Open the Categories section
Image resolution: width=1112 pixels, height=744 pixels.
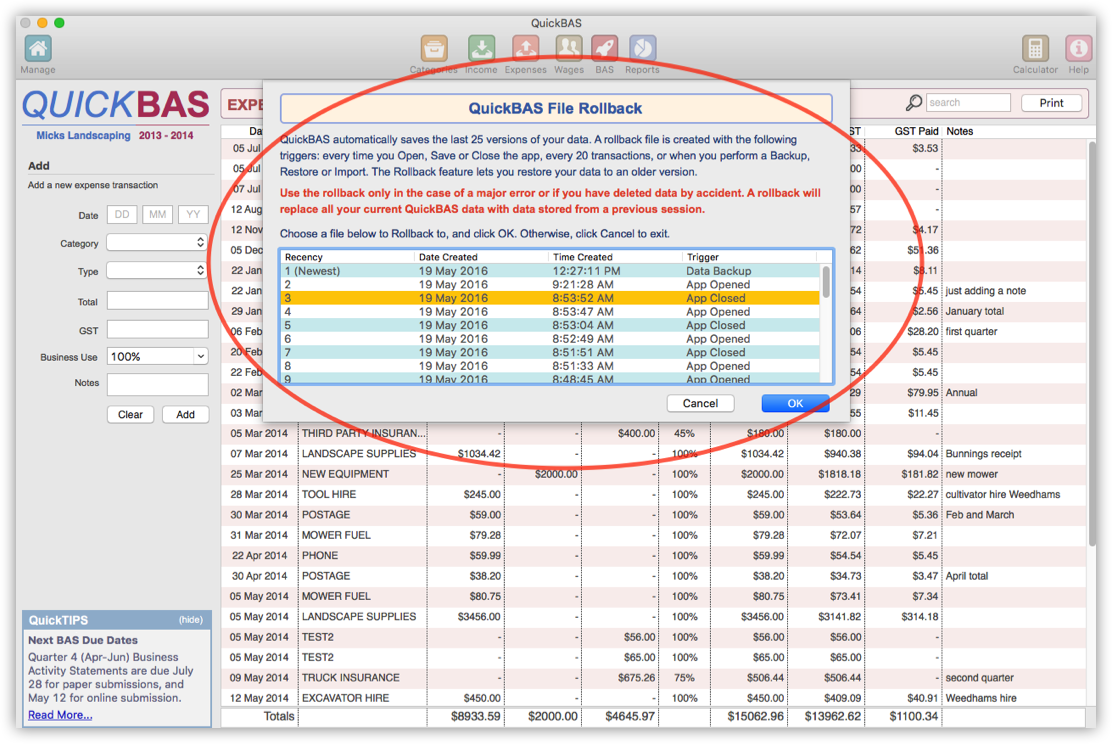[433, 50]
